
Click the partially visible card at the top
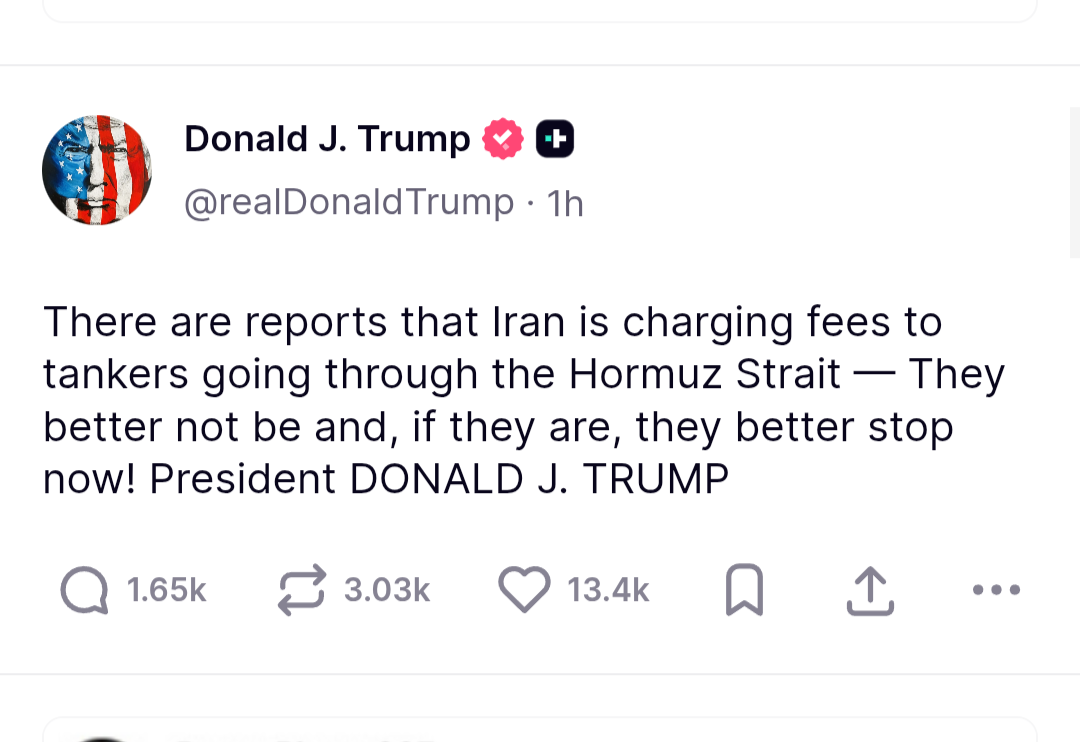tap(540, 10)
